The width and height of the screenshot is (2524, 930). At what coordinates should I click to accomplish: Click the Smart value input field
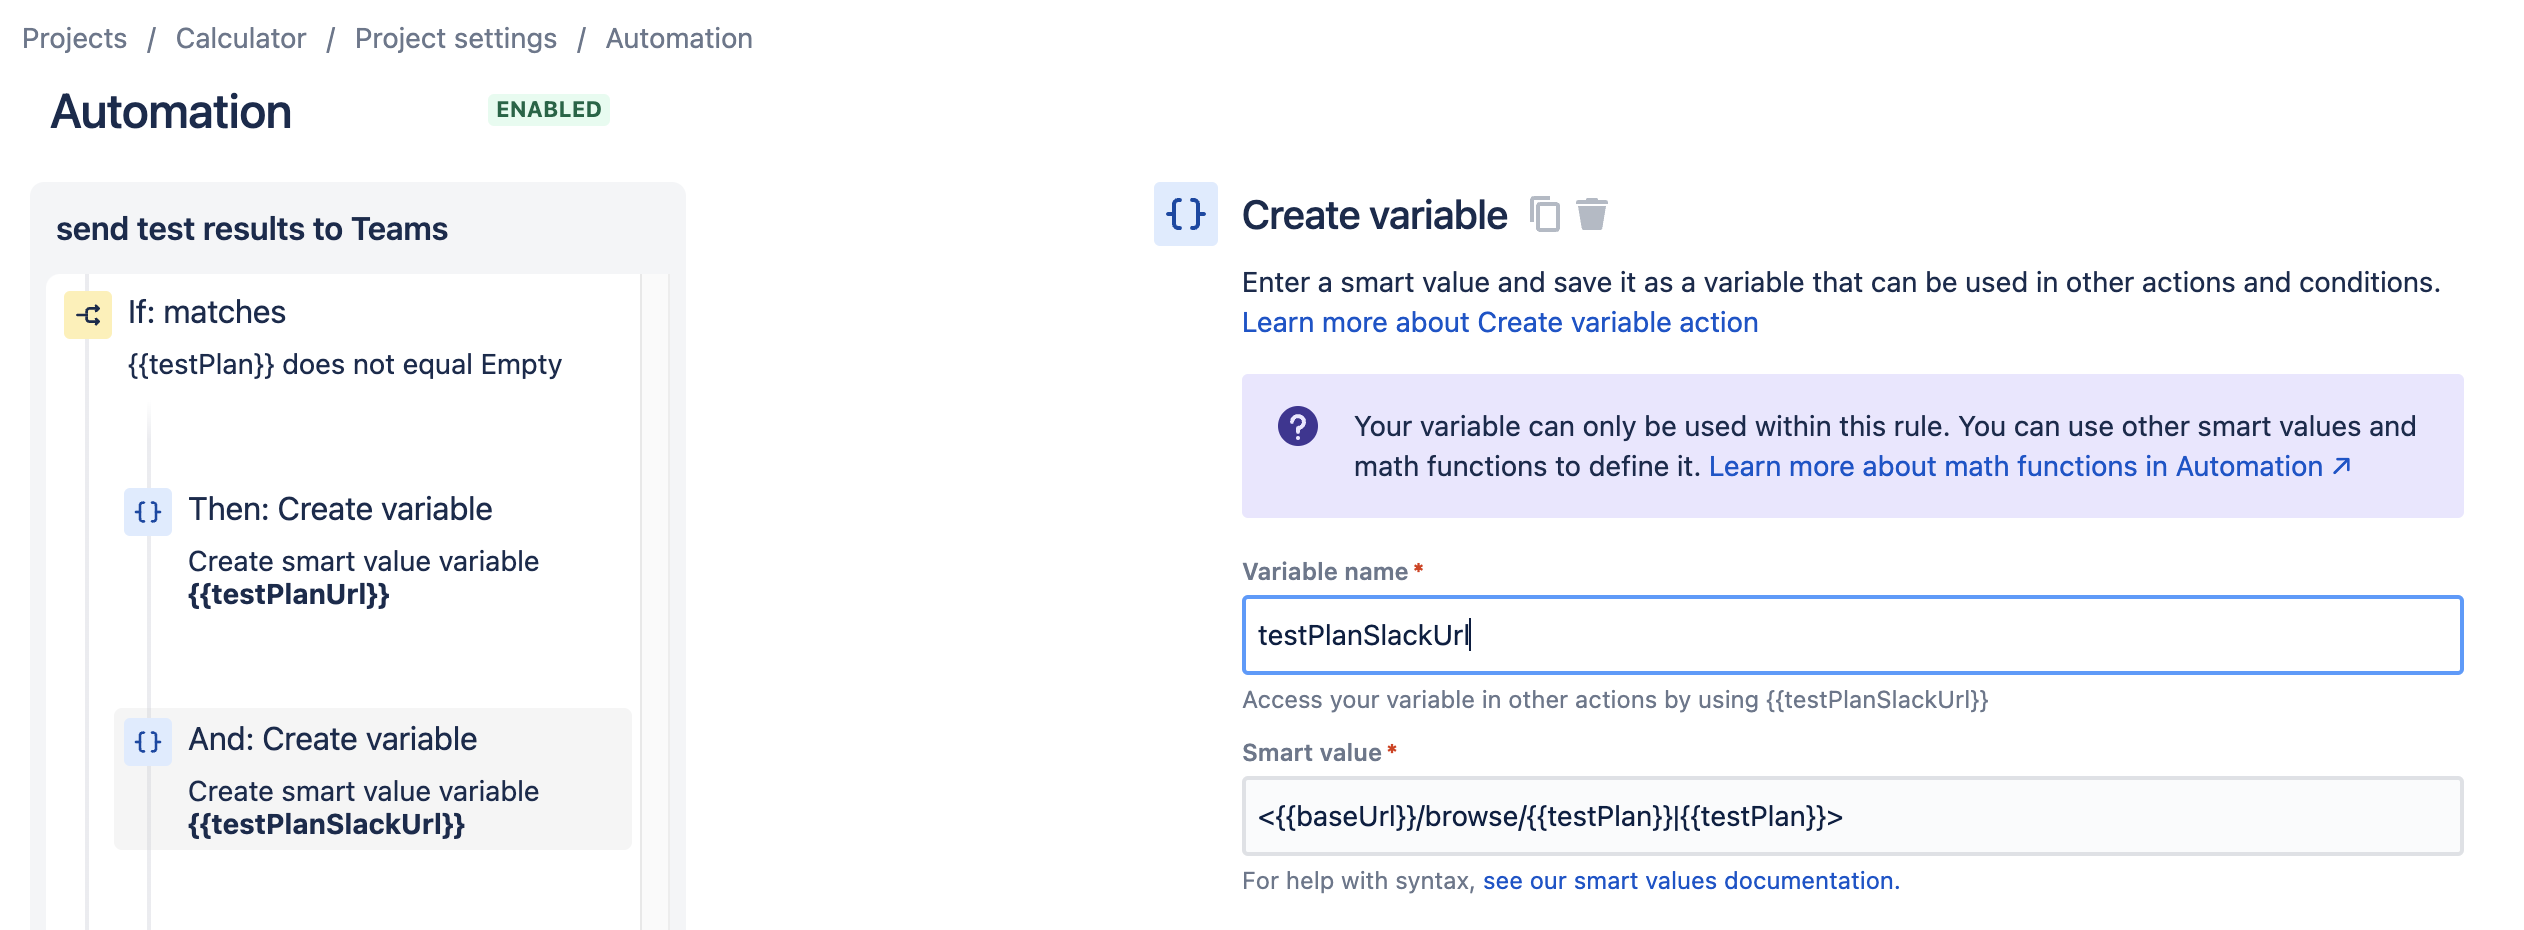[1852, 816]
